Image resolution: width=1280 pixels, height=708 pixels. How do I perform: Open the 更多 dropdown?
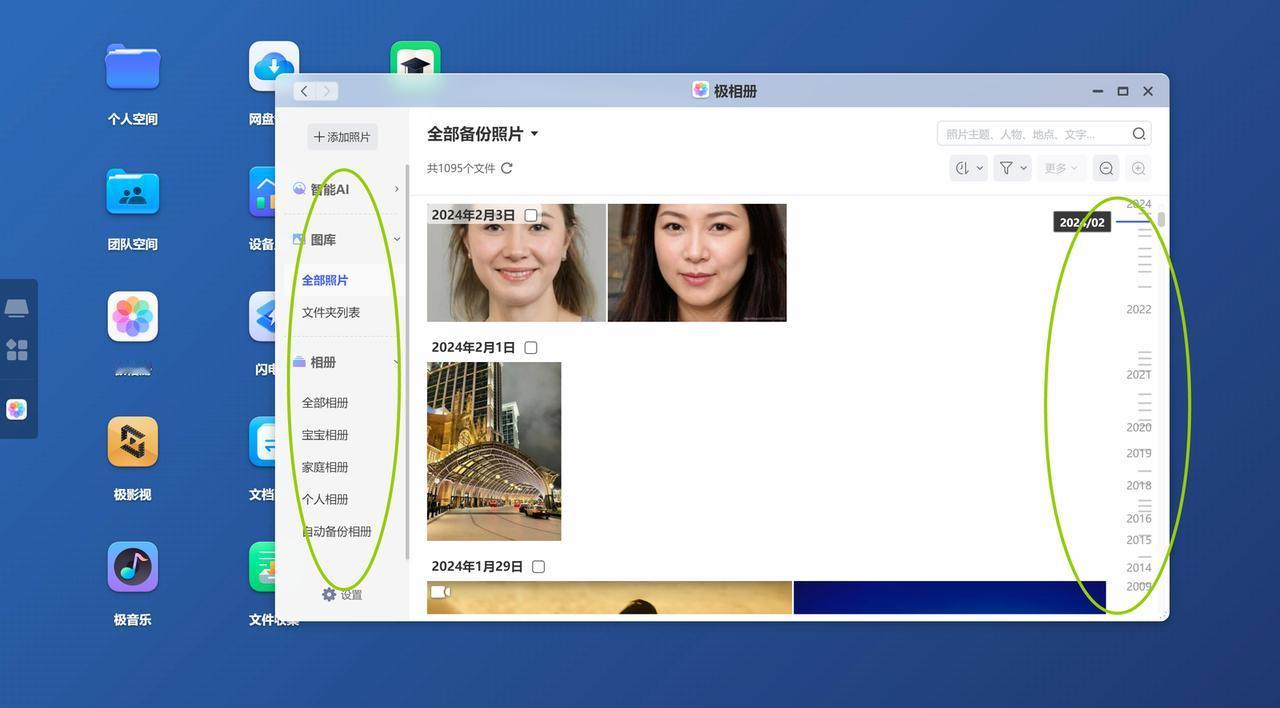[1060, 168]
